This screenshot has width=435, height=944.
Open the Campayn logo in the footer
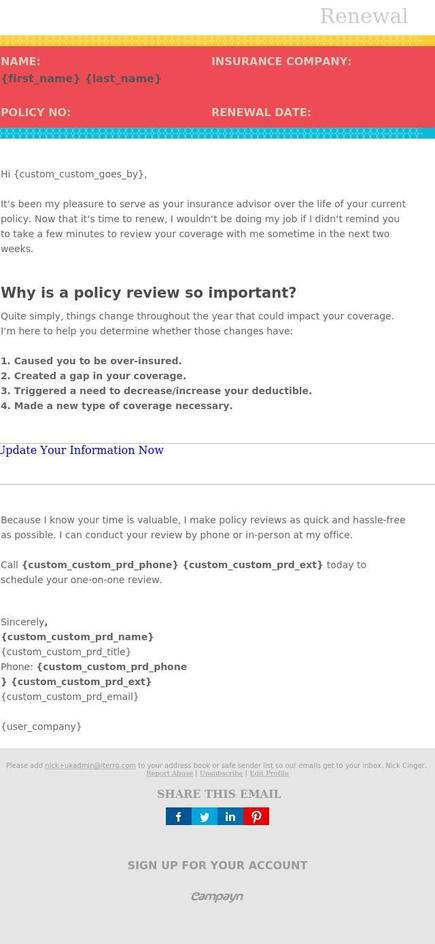click(x=217, y=896)
